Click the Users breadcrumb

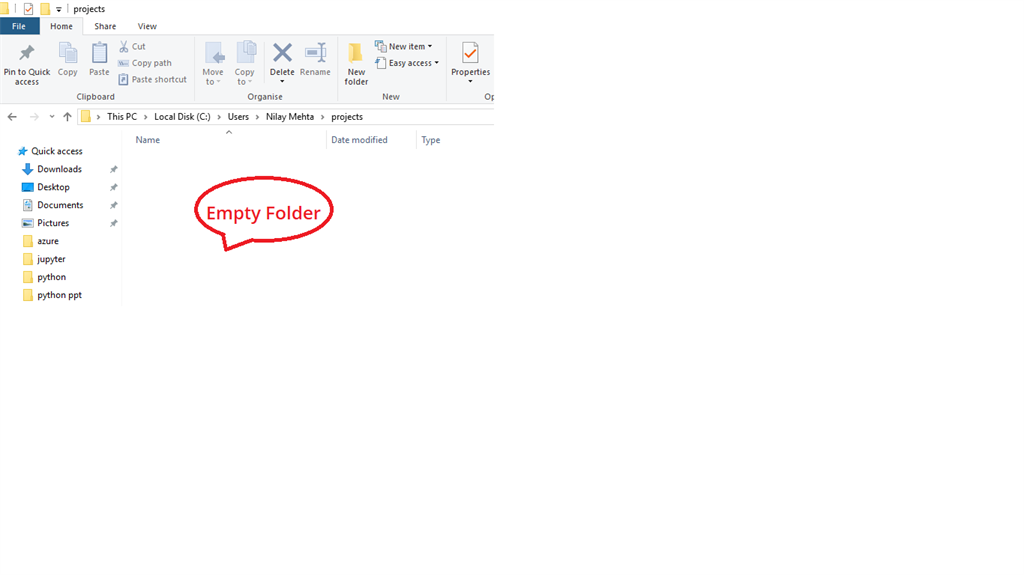click(x=238, y=117)
